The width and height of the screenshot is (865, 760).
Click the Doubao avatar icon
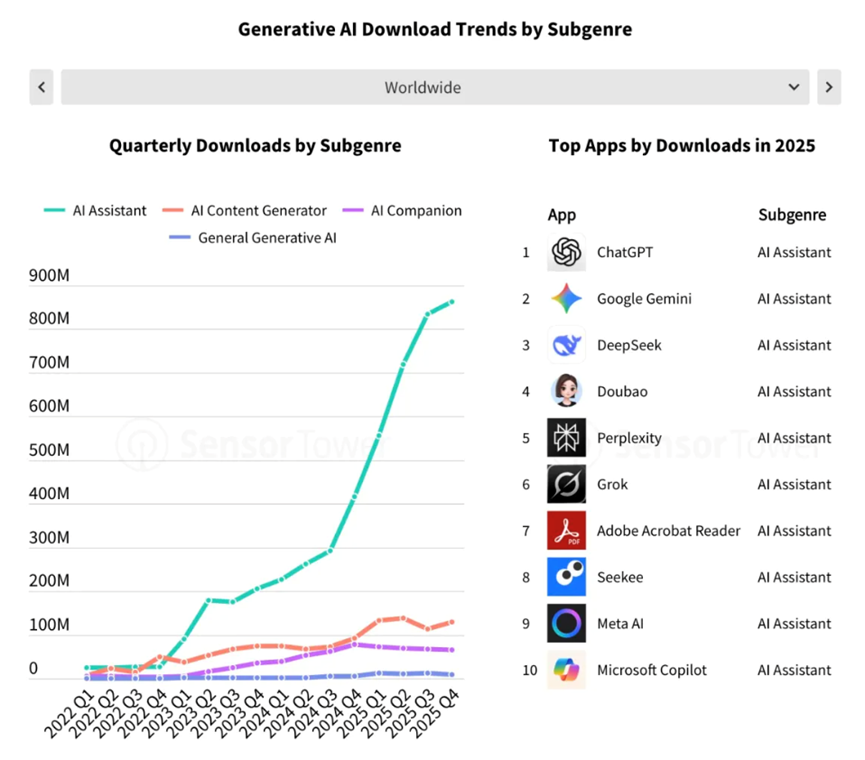point(566,391)
